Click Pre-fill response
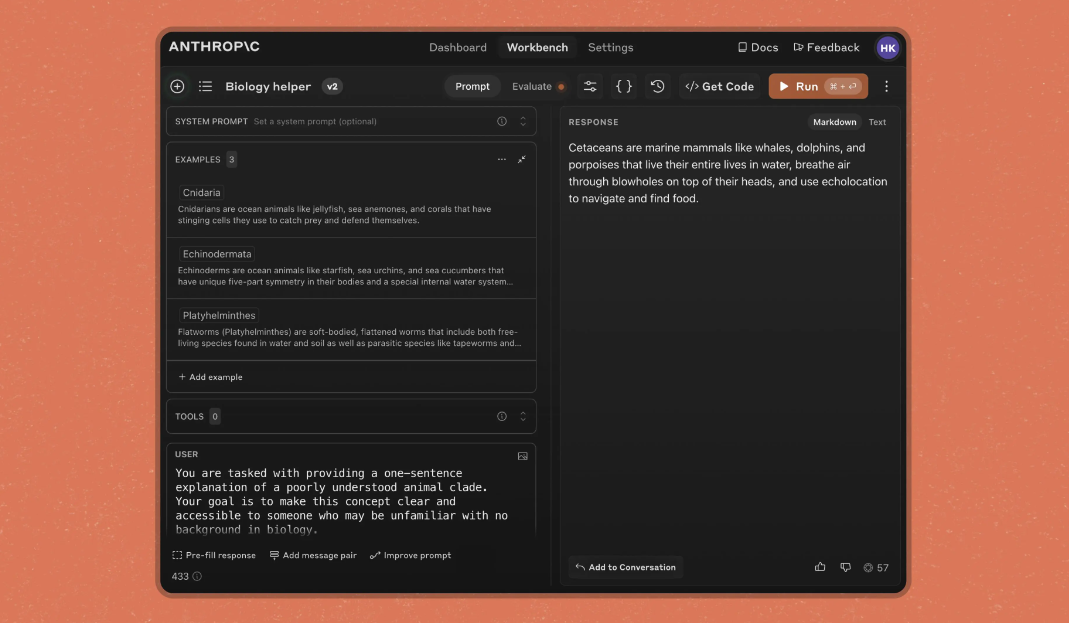Image resolution: width=1069 pixels, height=623 pixels. pyautogui.click(x=214, y=556)
